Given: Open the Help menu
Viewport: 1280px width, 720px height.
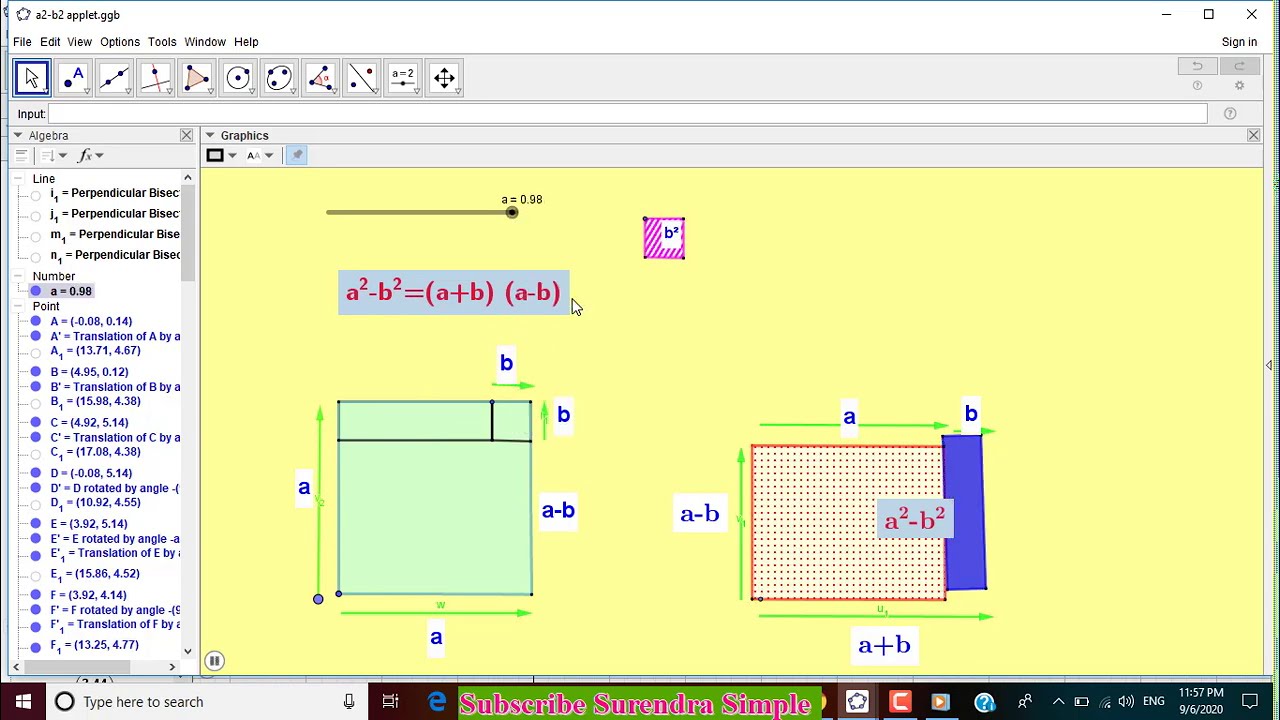Looking at the screenshot, I should point(246,42).
